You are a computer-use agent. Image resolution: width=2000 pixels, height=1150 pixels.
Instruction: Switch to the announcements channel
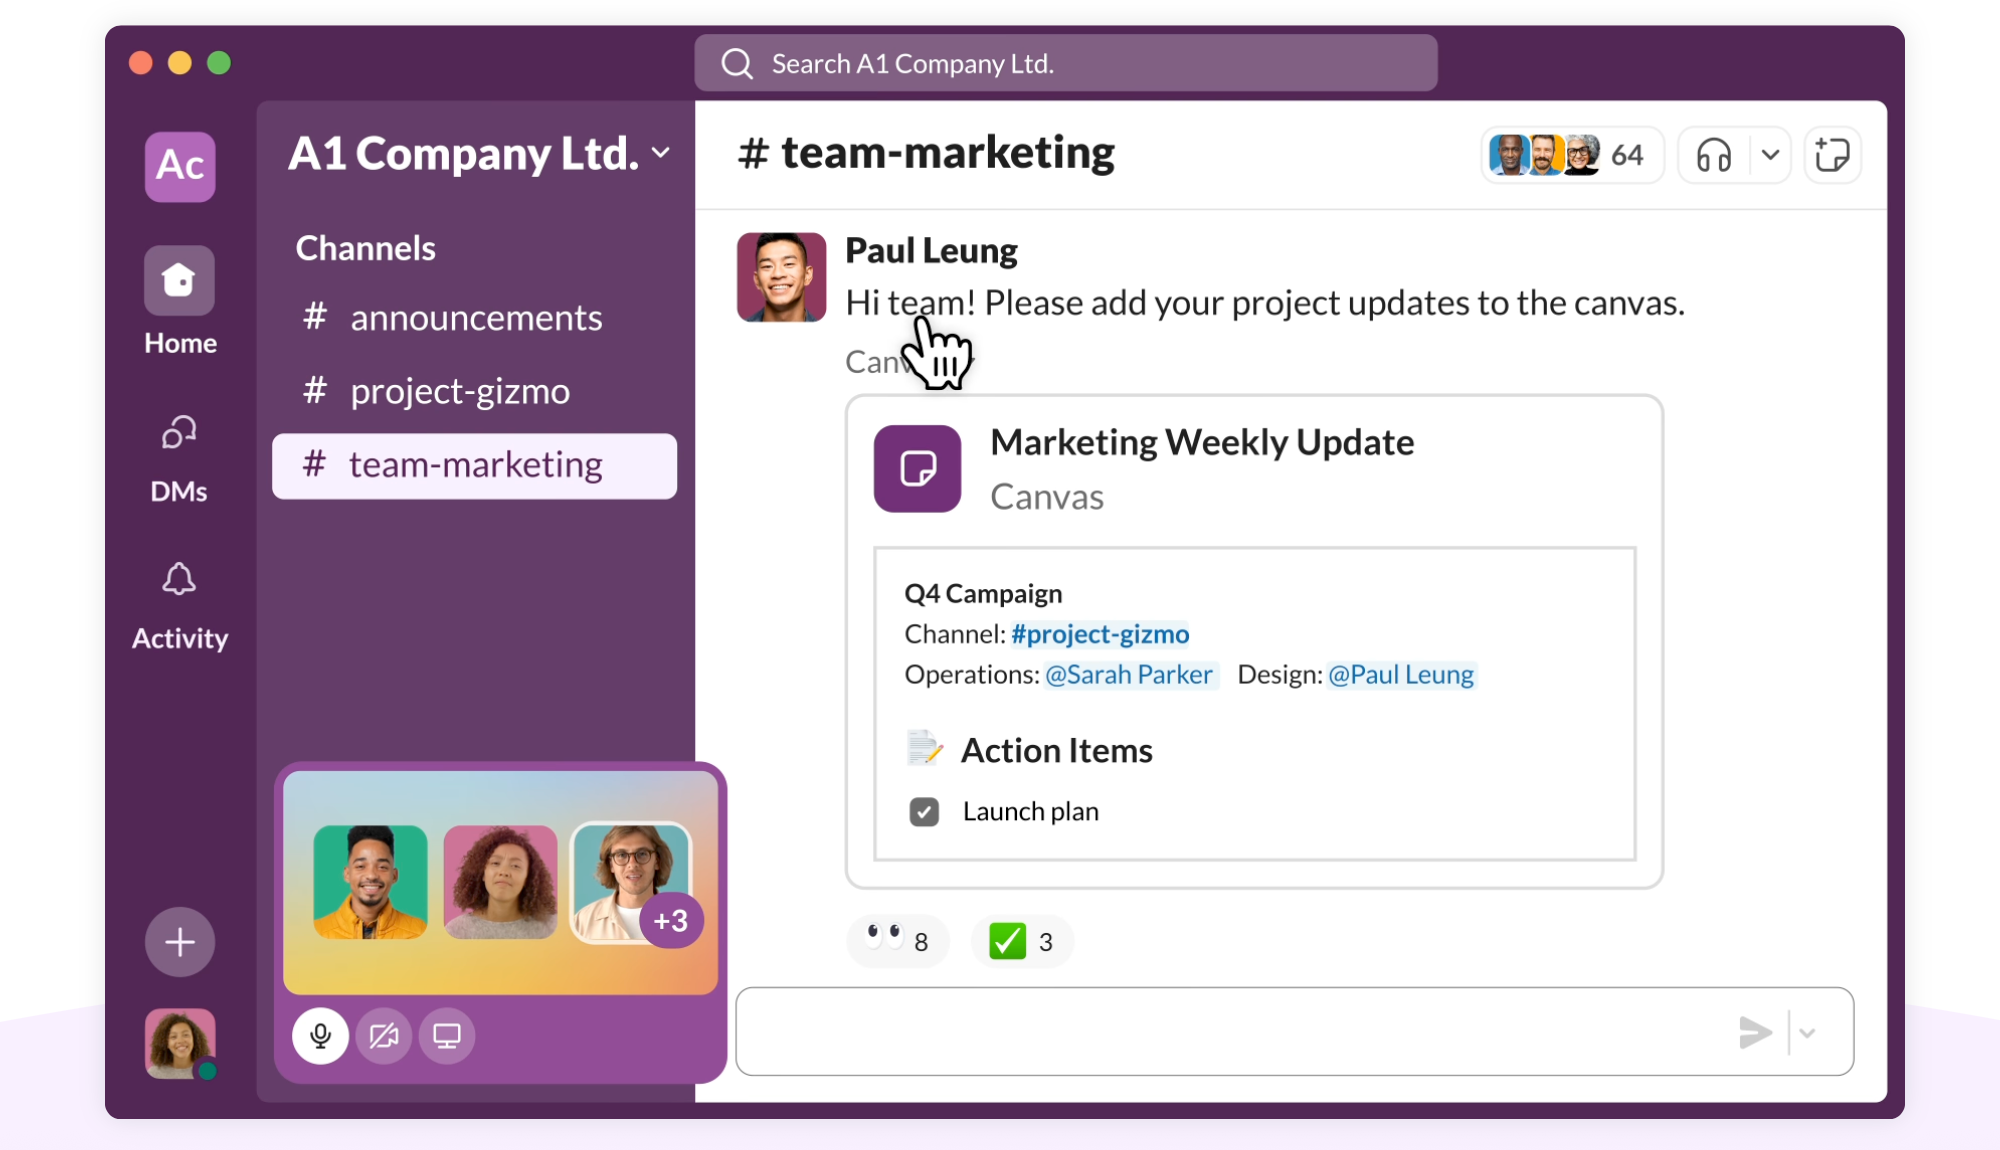475,318
